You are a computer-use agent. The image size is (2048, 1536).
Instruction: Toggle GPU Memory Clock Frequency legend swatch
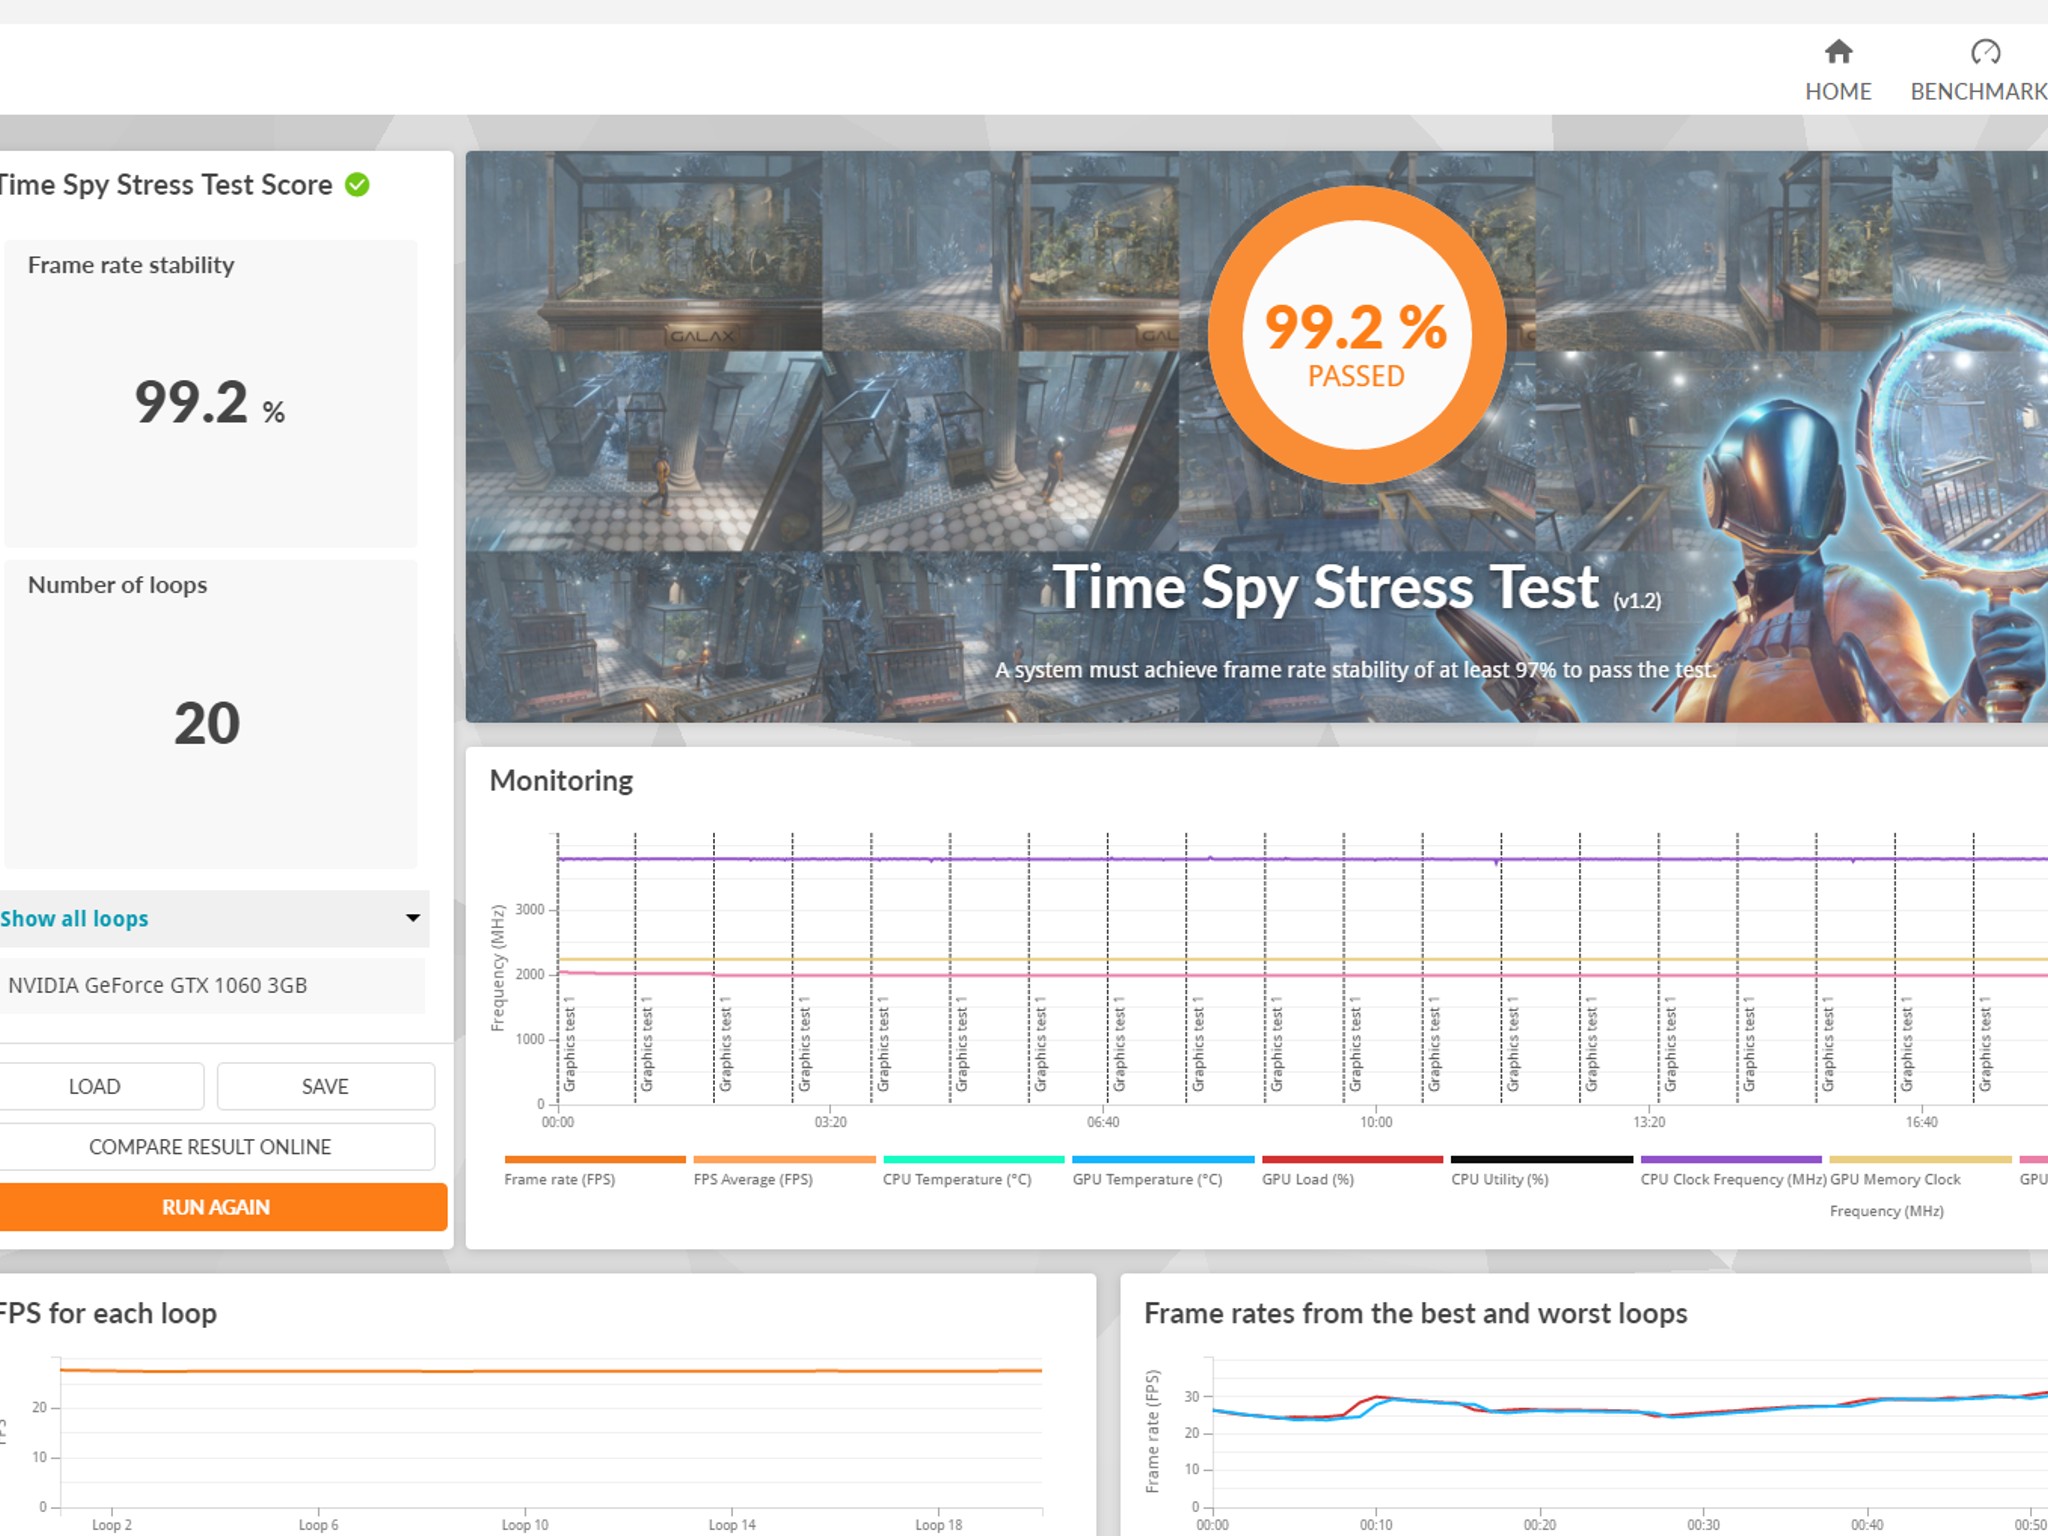tap(1920, 1160)
